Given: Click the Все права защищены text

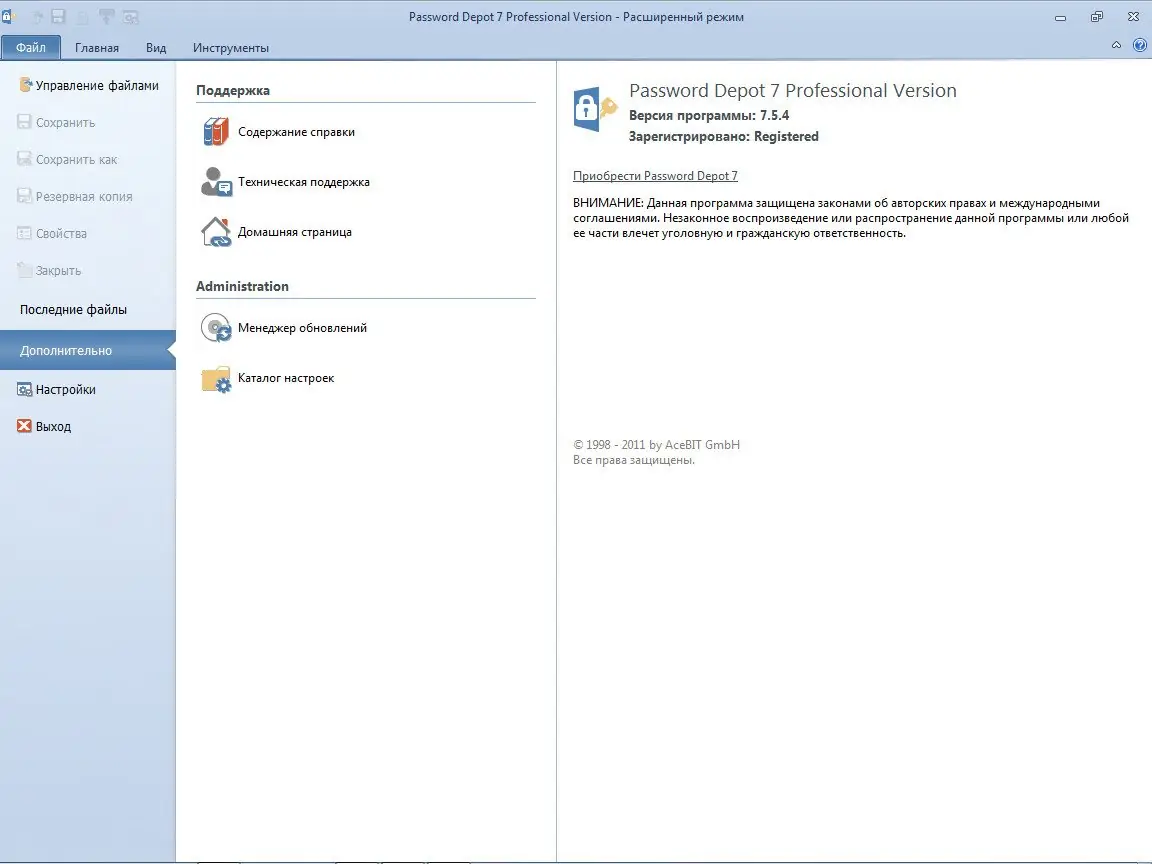Looking at the screenshot, I should [633, 461].
